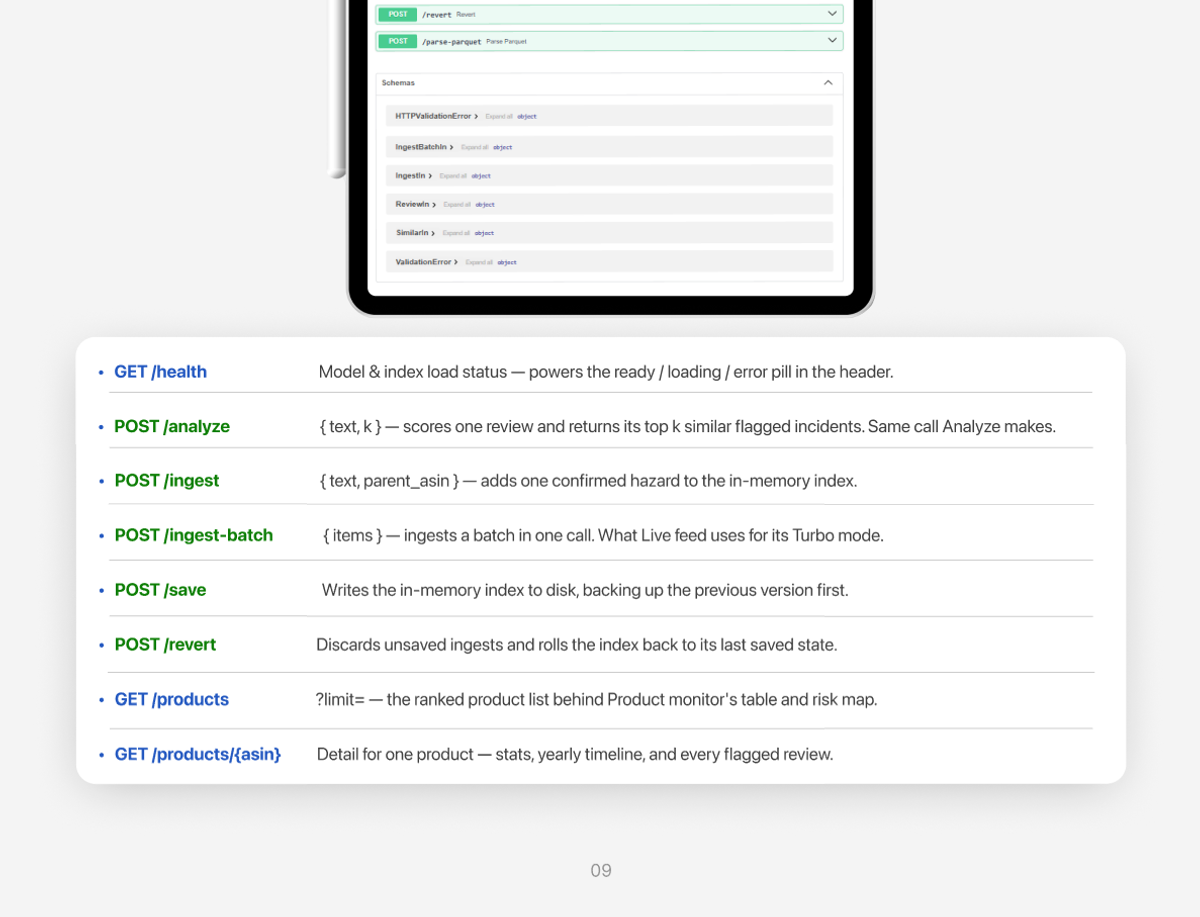The height and width of the screenshot is (917, 1200).
Task: Click Expand all next to HTTPValidationError
Action: point(499,116)
